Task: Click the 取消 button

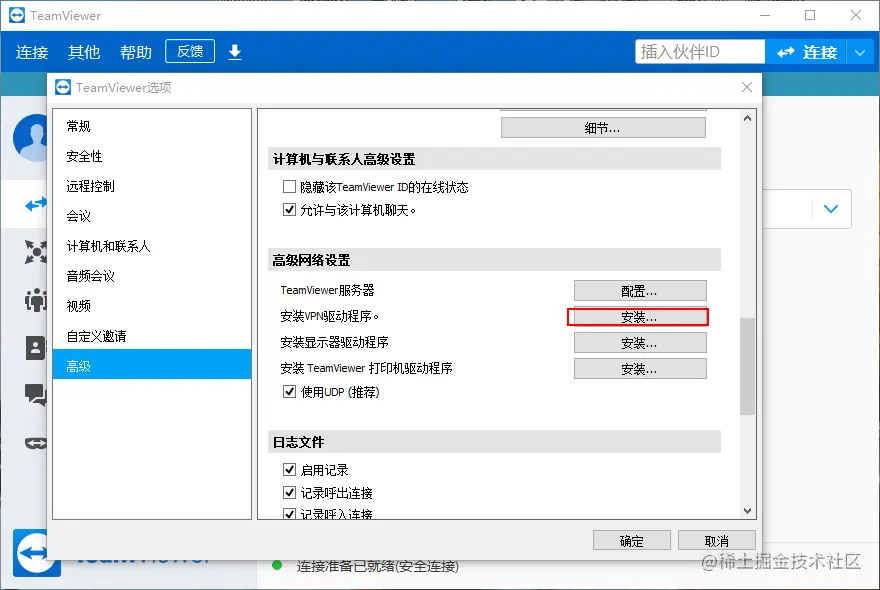Action: 717,541
